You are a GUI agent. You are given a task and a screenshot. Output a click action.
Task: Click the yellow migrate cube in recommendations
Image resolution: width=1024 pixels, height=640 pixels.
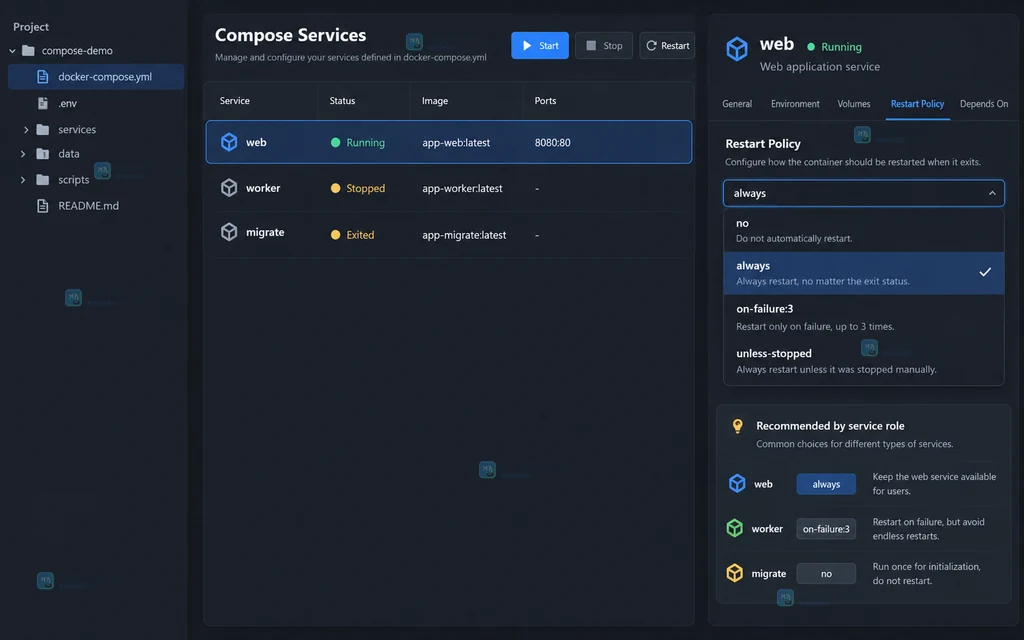tap(734, 573)
